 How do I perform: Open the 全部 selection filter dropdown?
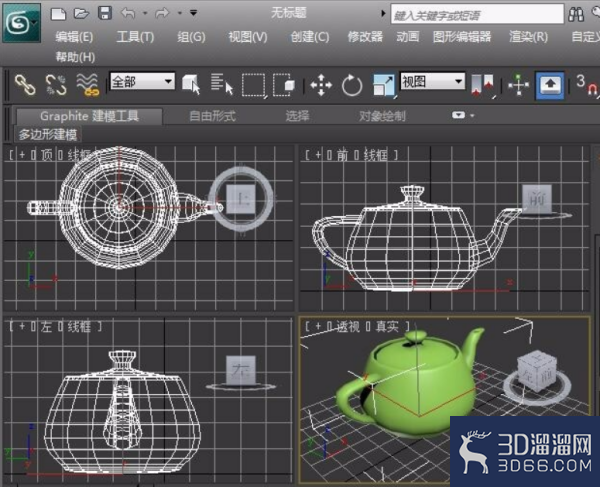tap(142, 81)
